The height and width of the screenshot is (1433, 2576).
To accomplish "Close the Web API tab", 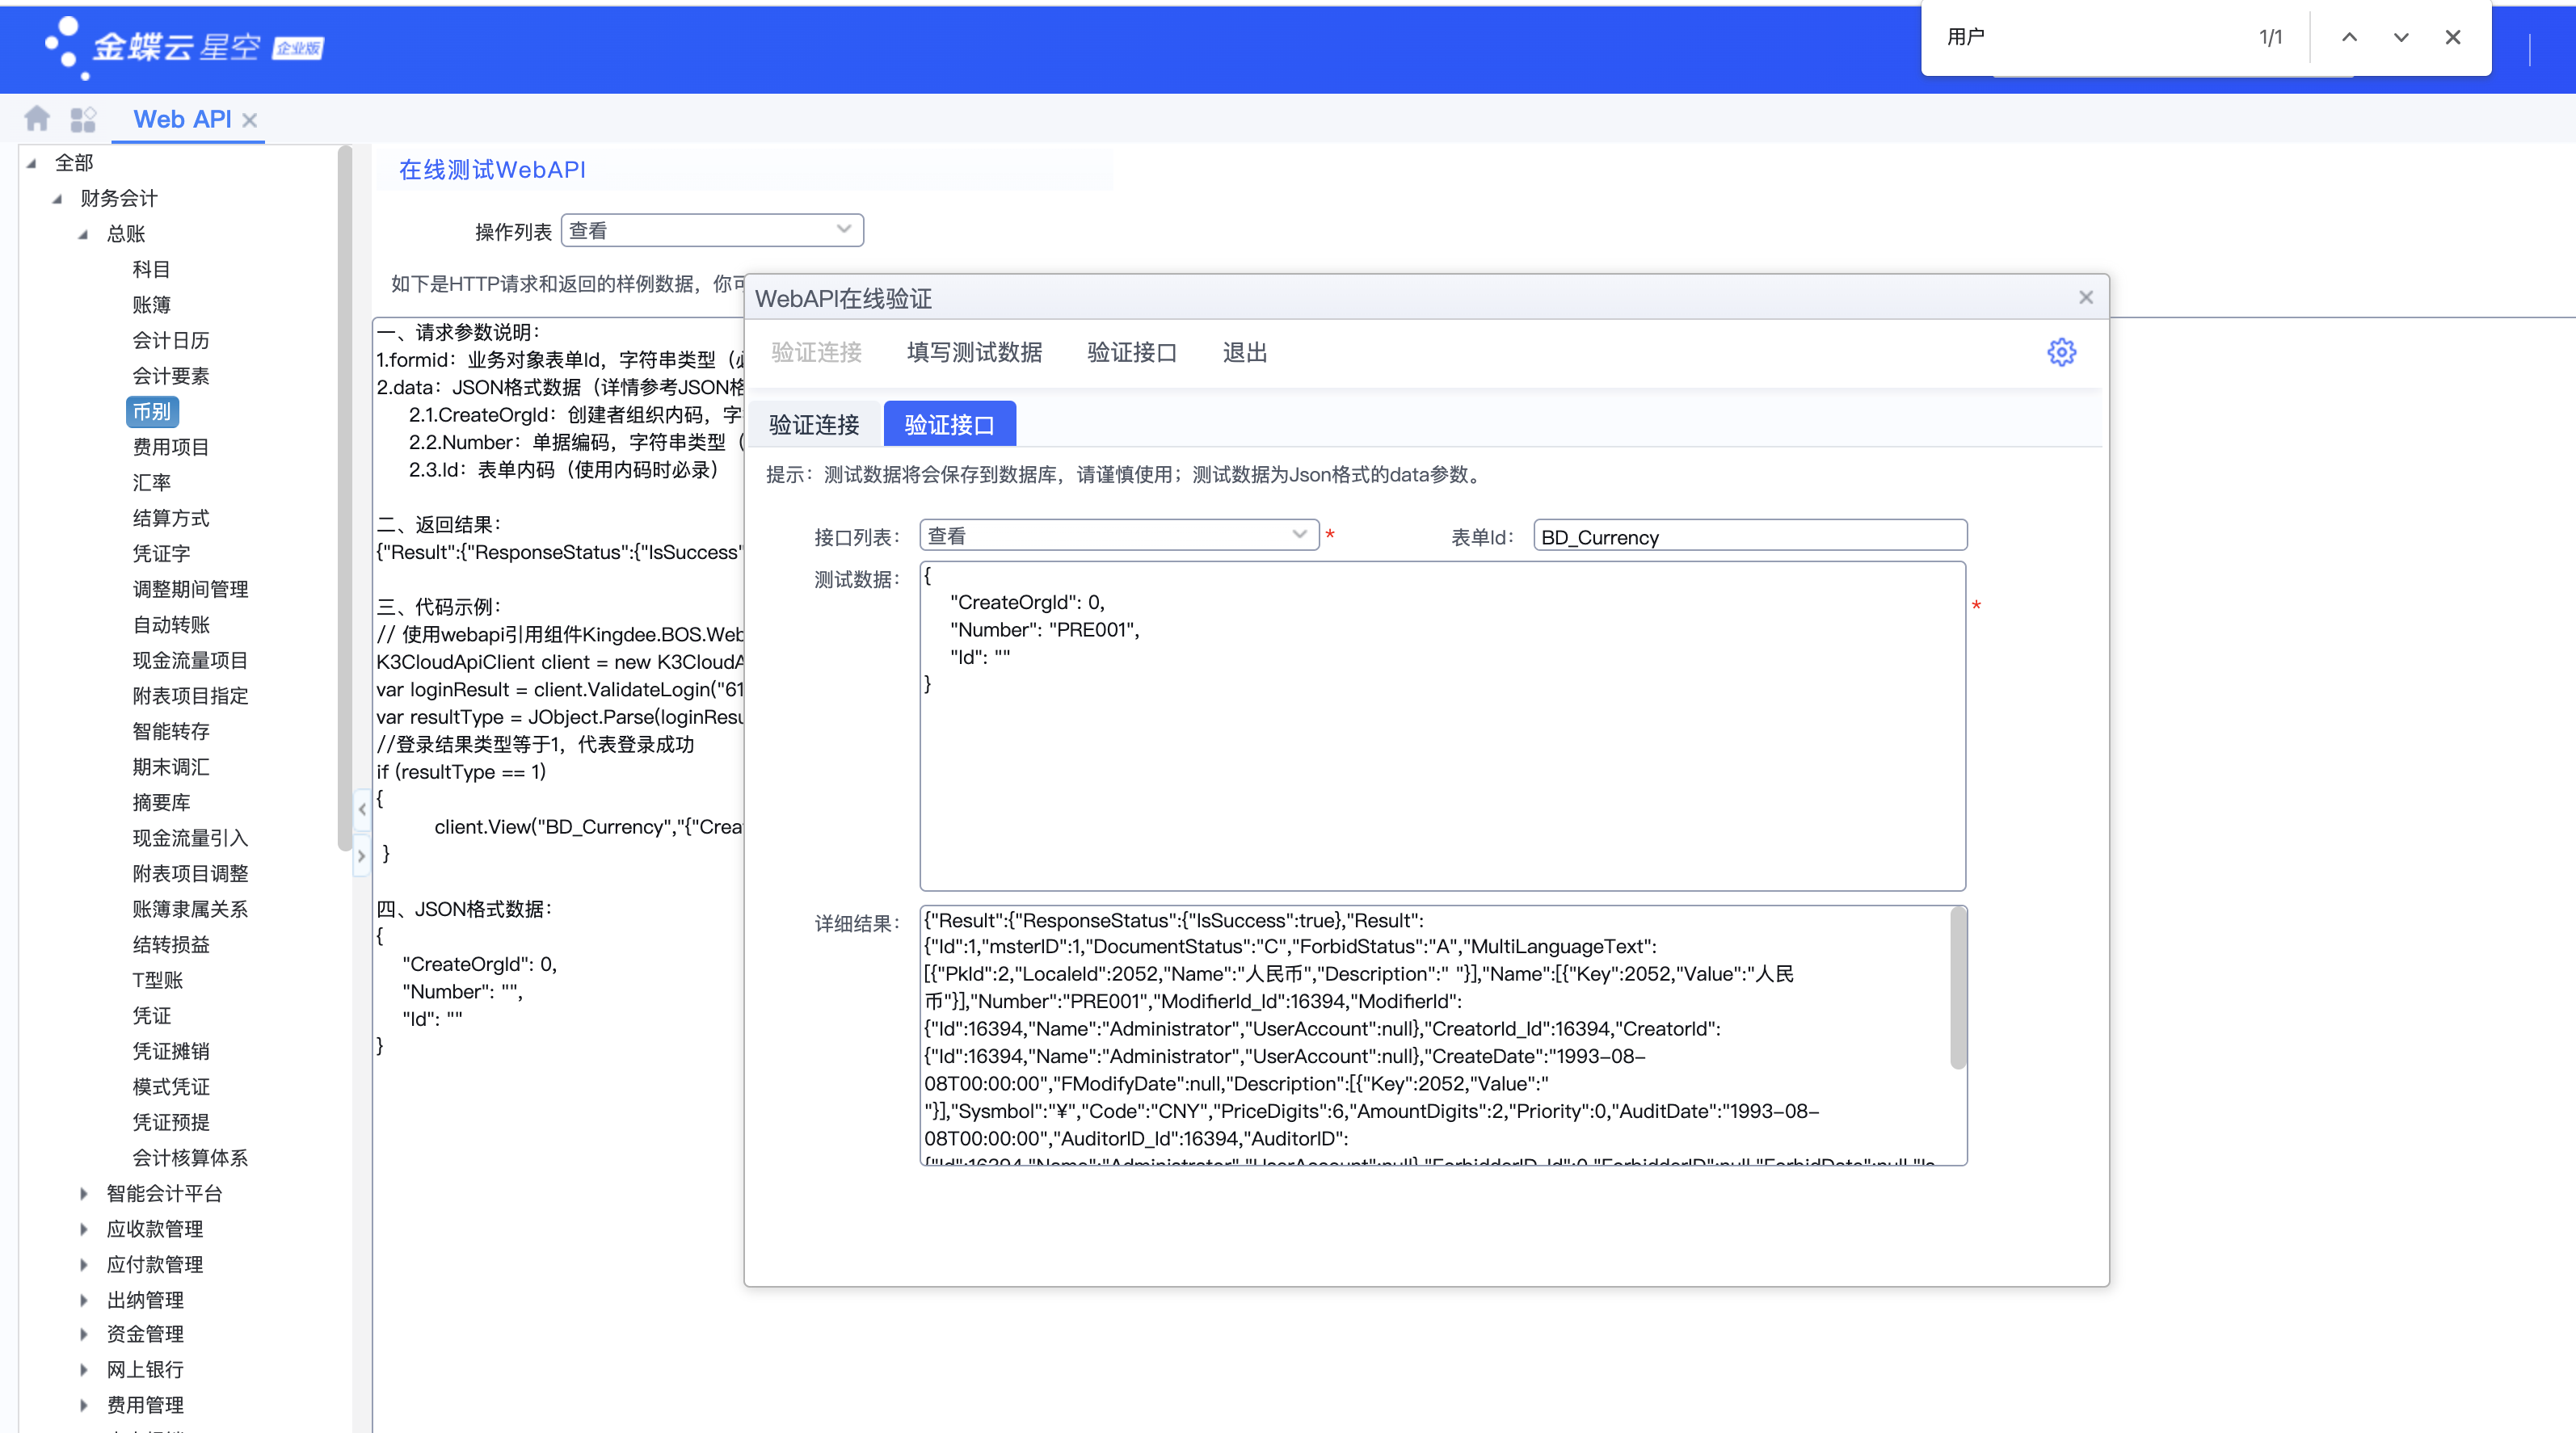I will coord(250,120).
